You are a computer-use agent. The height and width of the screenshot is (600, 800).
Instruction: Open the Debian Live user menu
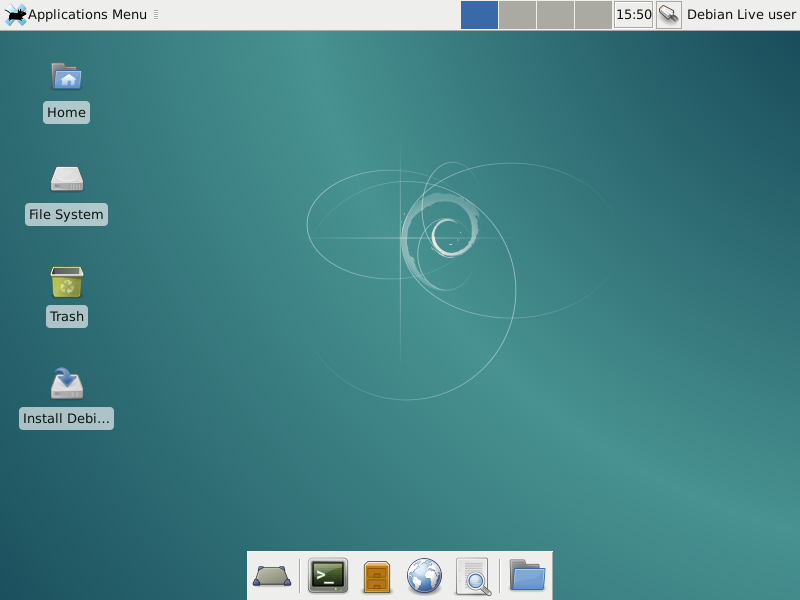pyautogui.click(x=740, y=15)
